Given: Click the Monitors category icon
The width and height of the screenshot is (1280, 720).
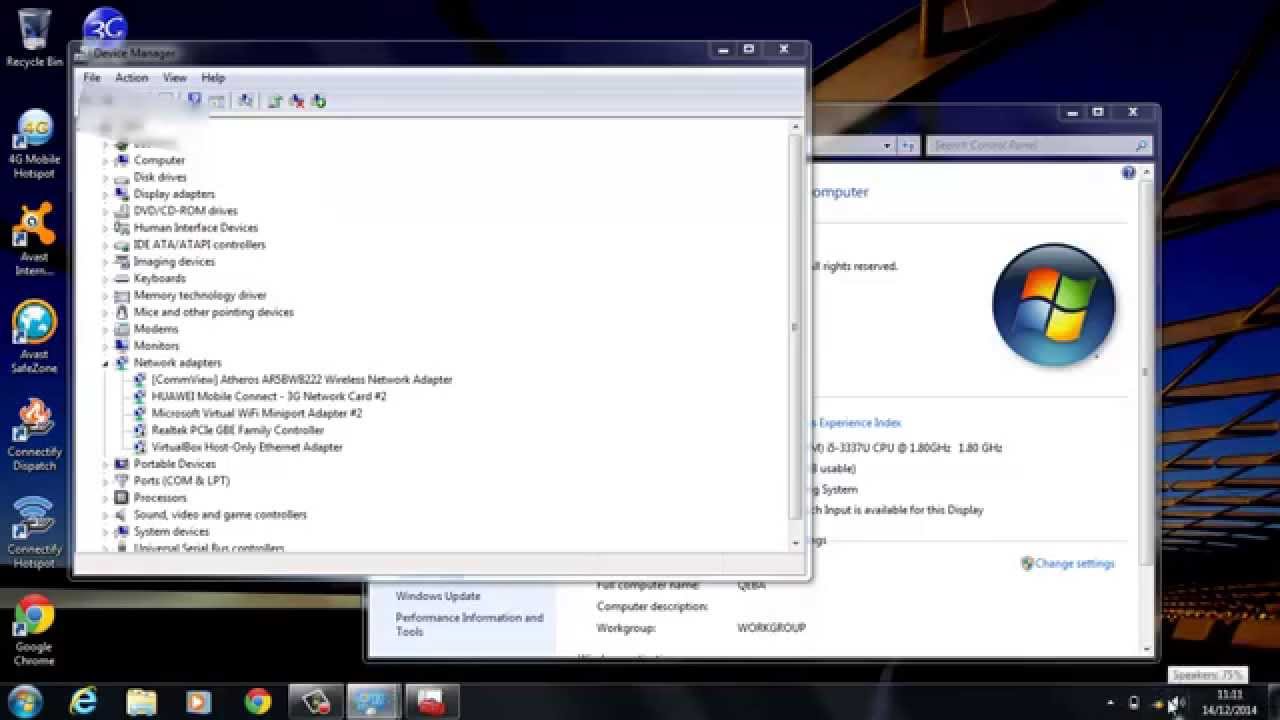Looking at the screenshot, I should [122, 346].
